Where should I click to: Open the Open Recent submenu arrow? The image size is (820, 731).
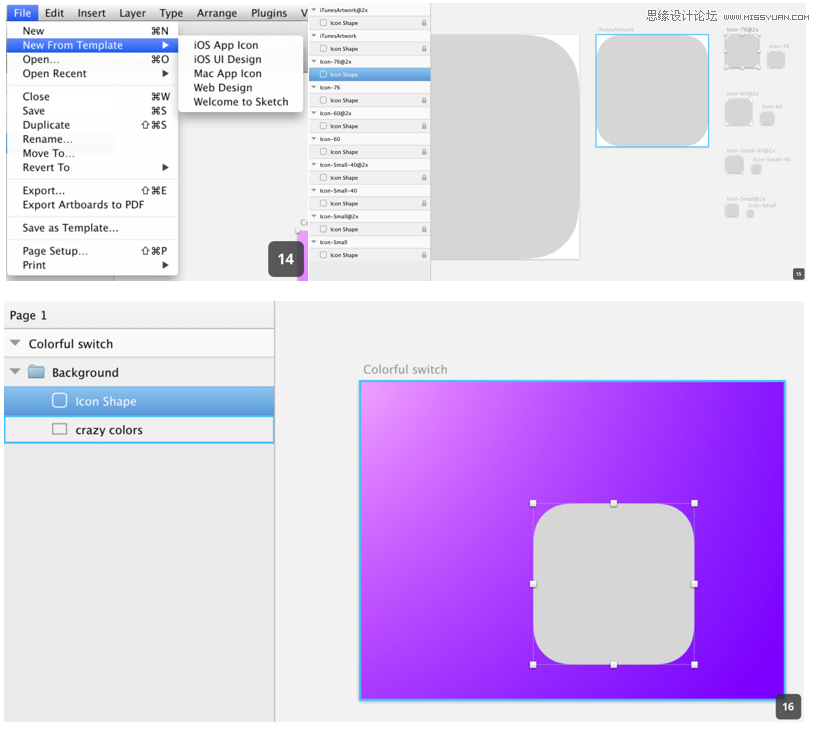click(165, 73)
